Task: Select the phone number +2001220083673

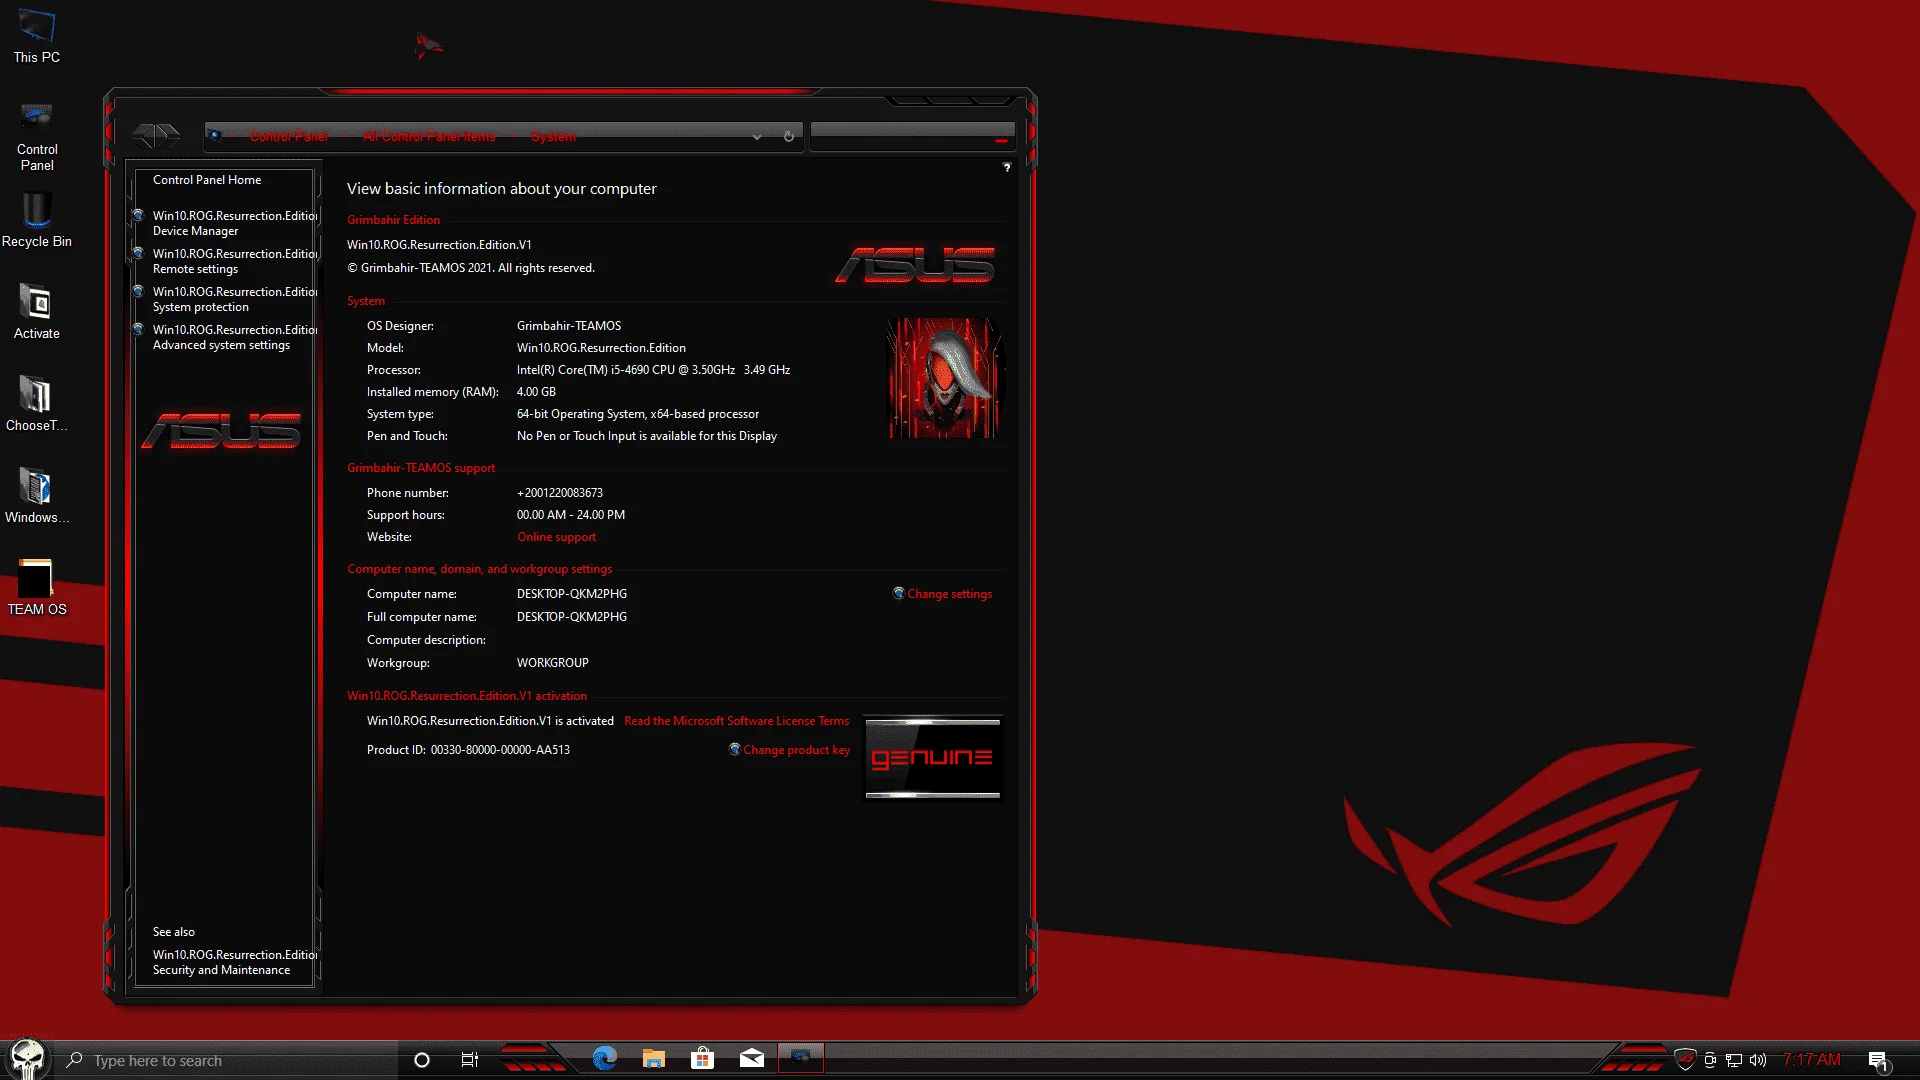Action: pyautogui.click(x=560, y=493)
